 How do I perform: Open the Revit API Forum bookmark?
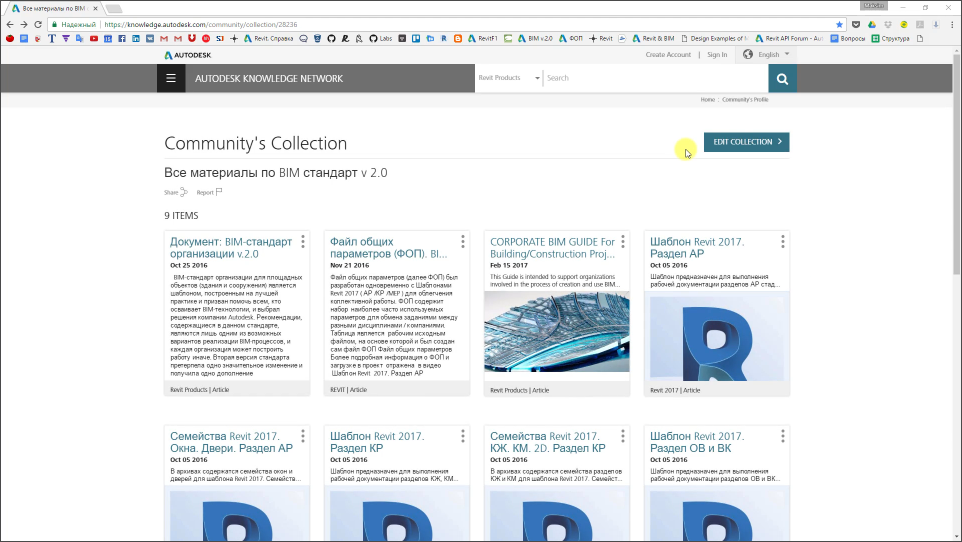[x=790, y=39]
